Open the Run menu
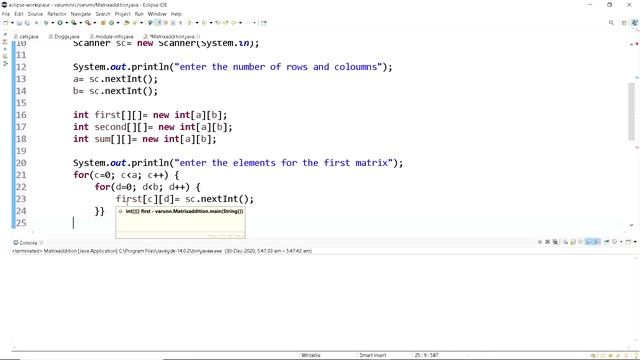The height and width of the screenshot is (360, 640). pyautogui.click(x=139, y=14)
